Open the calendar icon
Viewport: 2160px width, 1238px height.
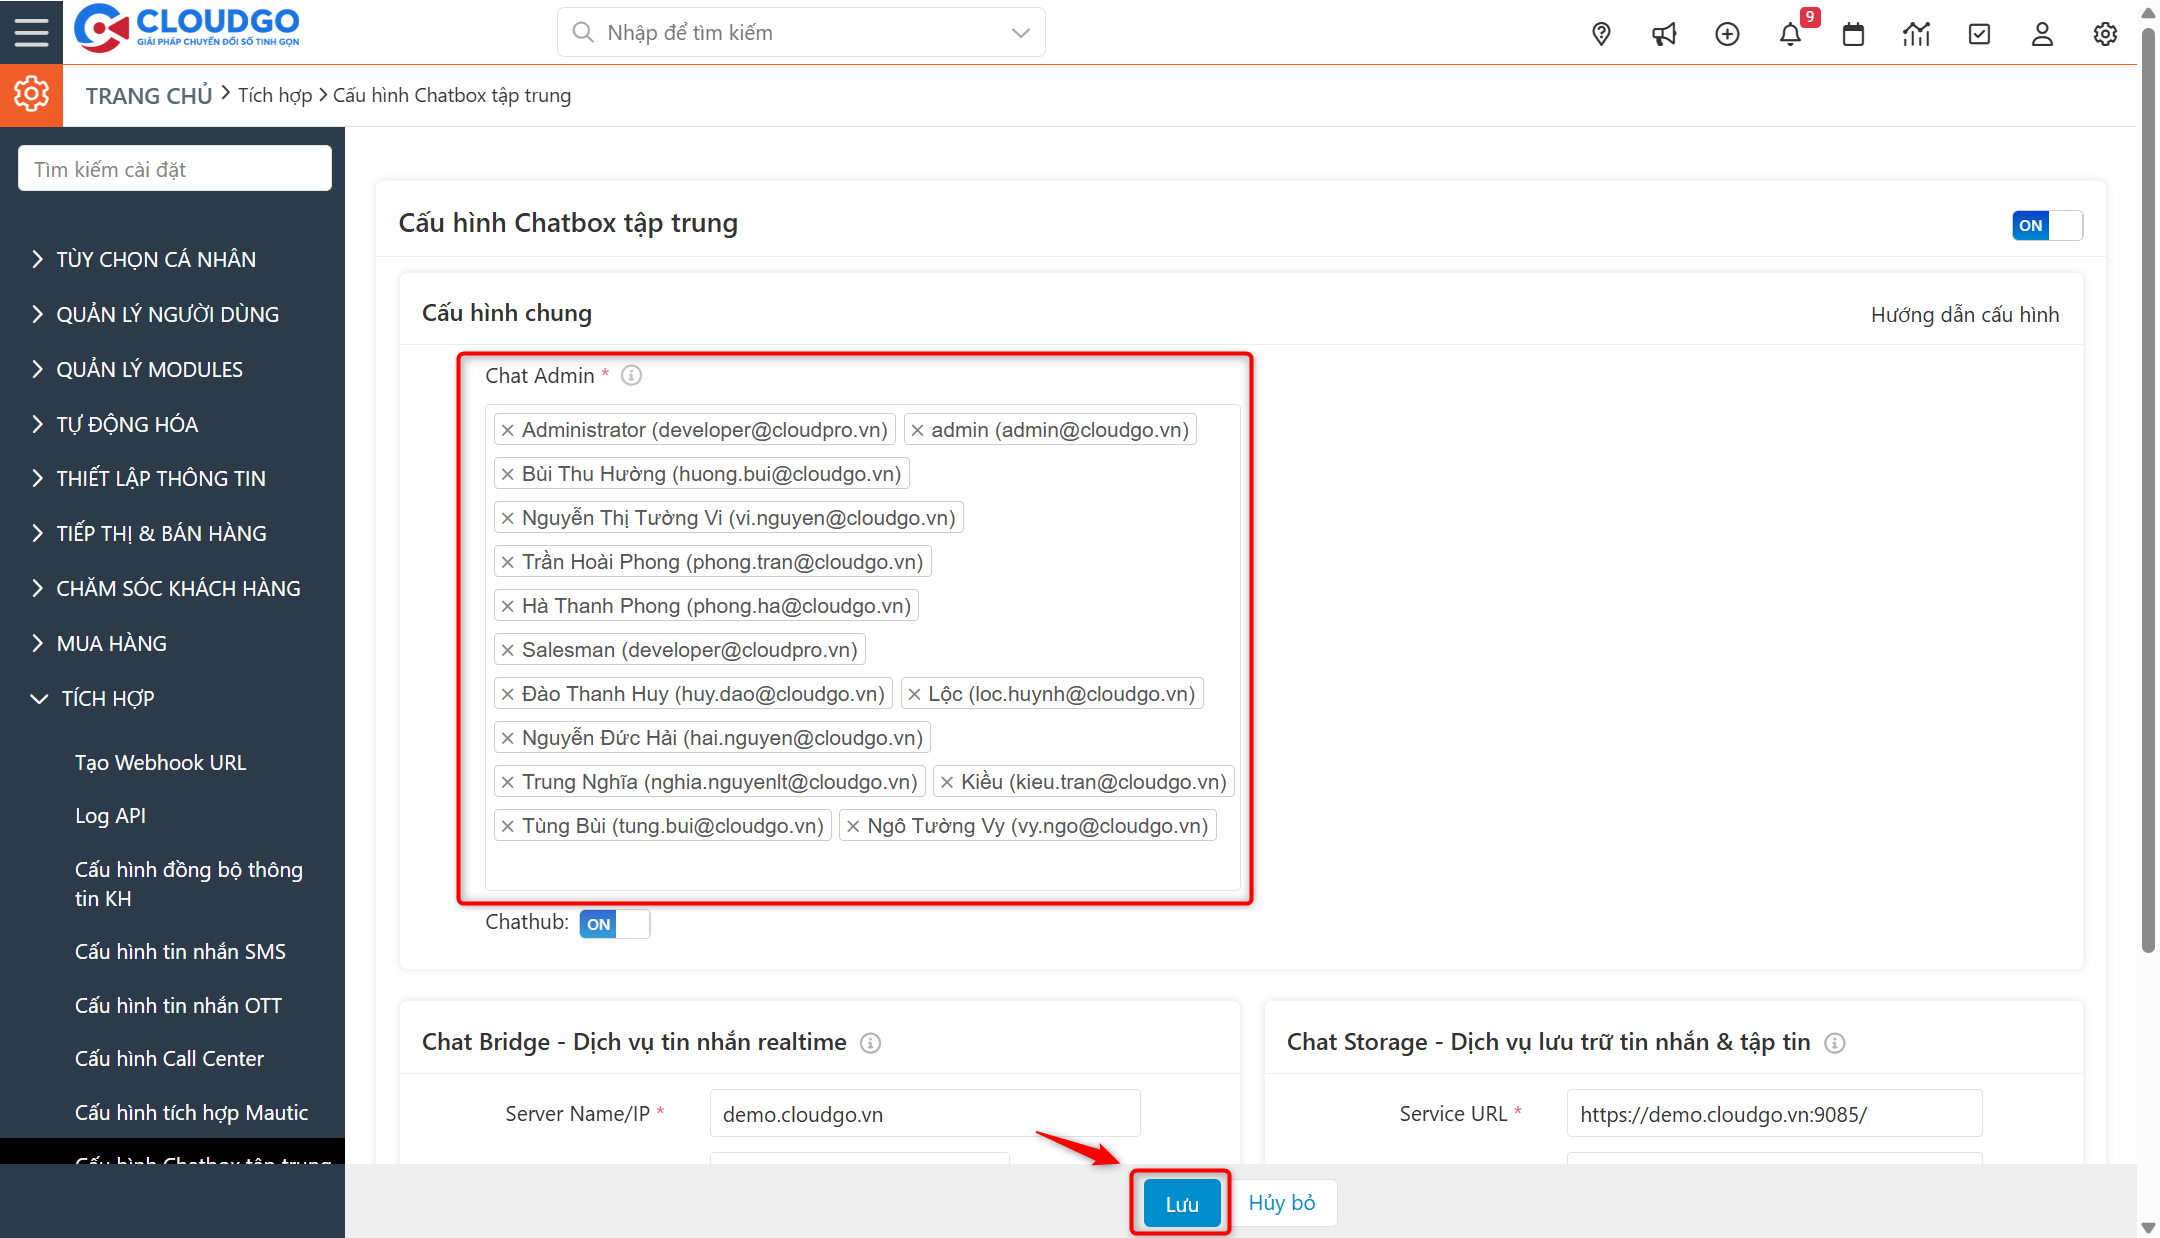pos(1853,33)
